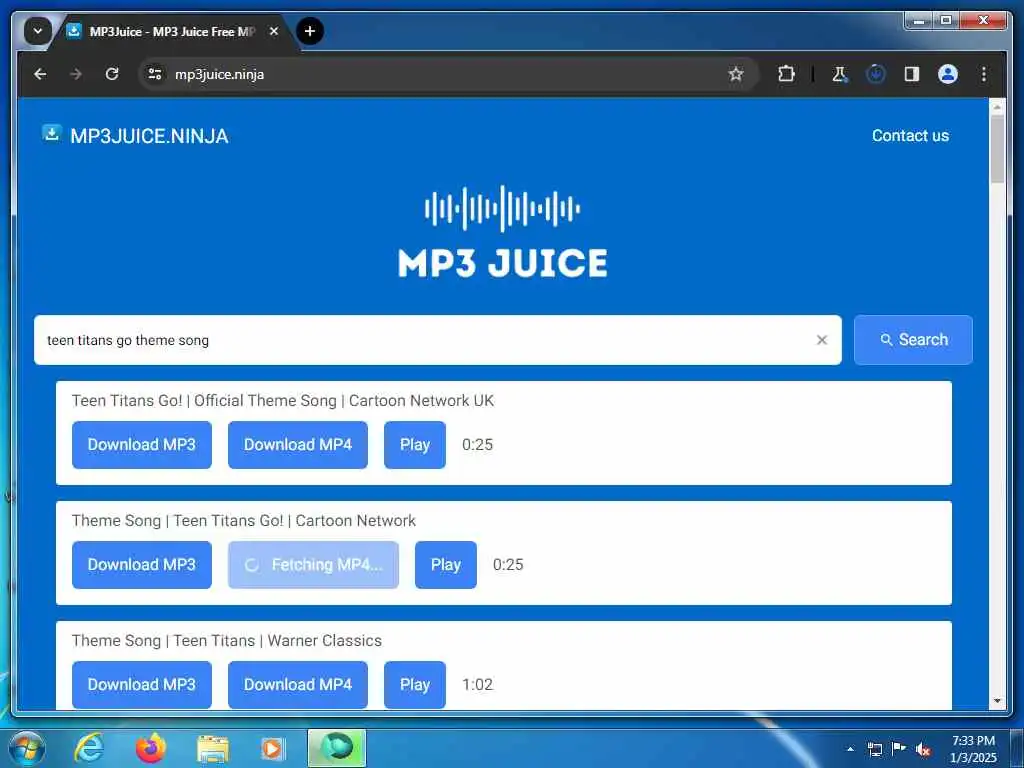Launch Firefox from the taskbar
This screenshot has width=1024, height=768.
pos(151,748)
